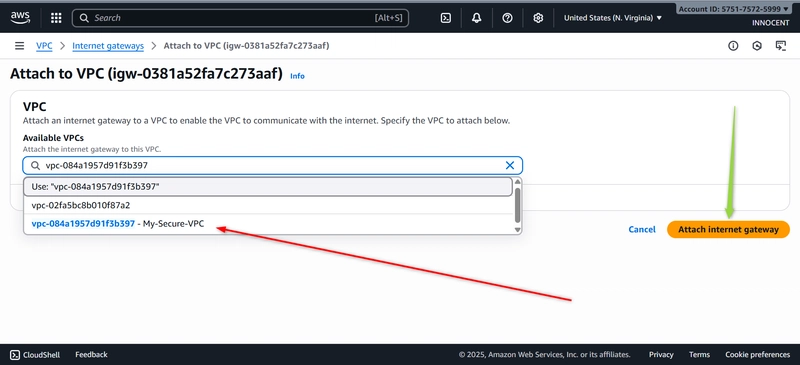Click the dropdown list scrollbar thumb
The image size is (800, 365).
[518, 205]
